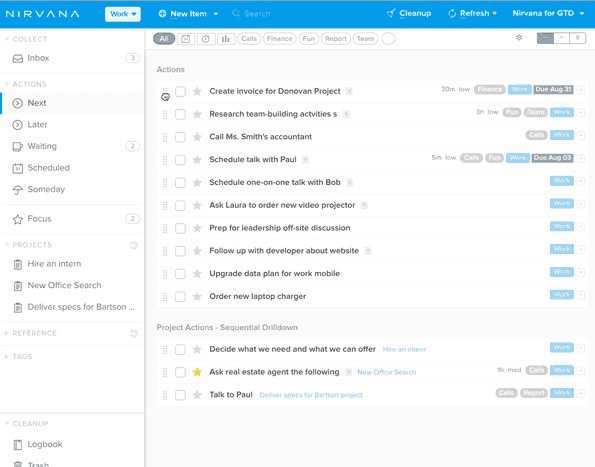This screenshot has width=595, height=467.
Task: Check off Research team-building activities
Action: (180, 114)
